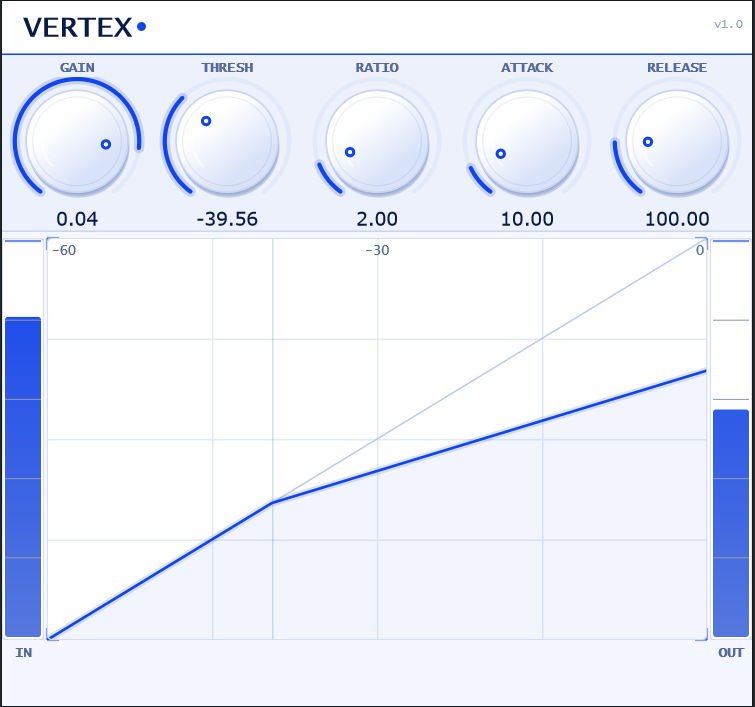The width and height of the screenshot is (755, 707).
Task: Click the ATTACK knob
Action: pos(527,142)
